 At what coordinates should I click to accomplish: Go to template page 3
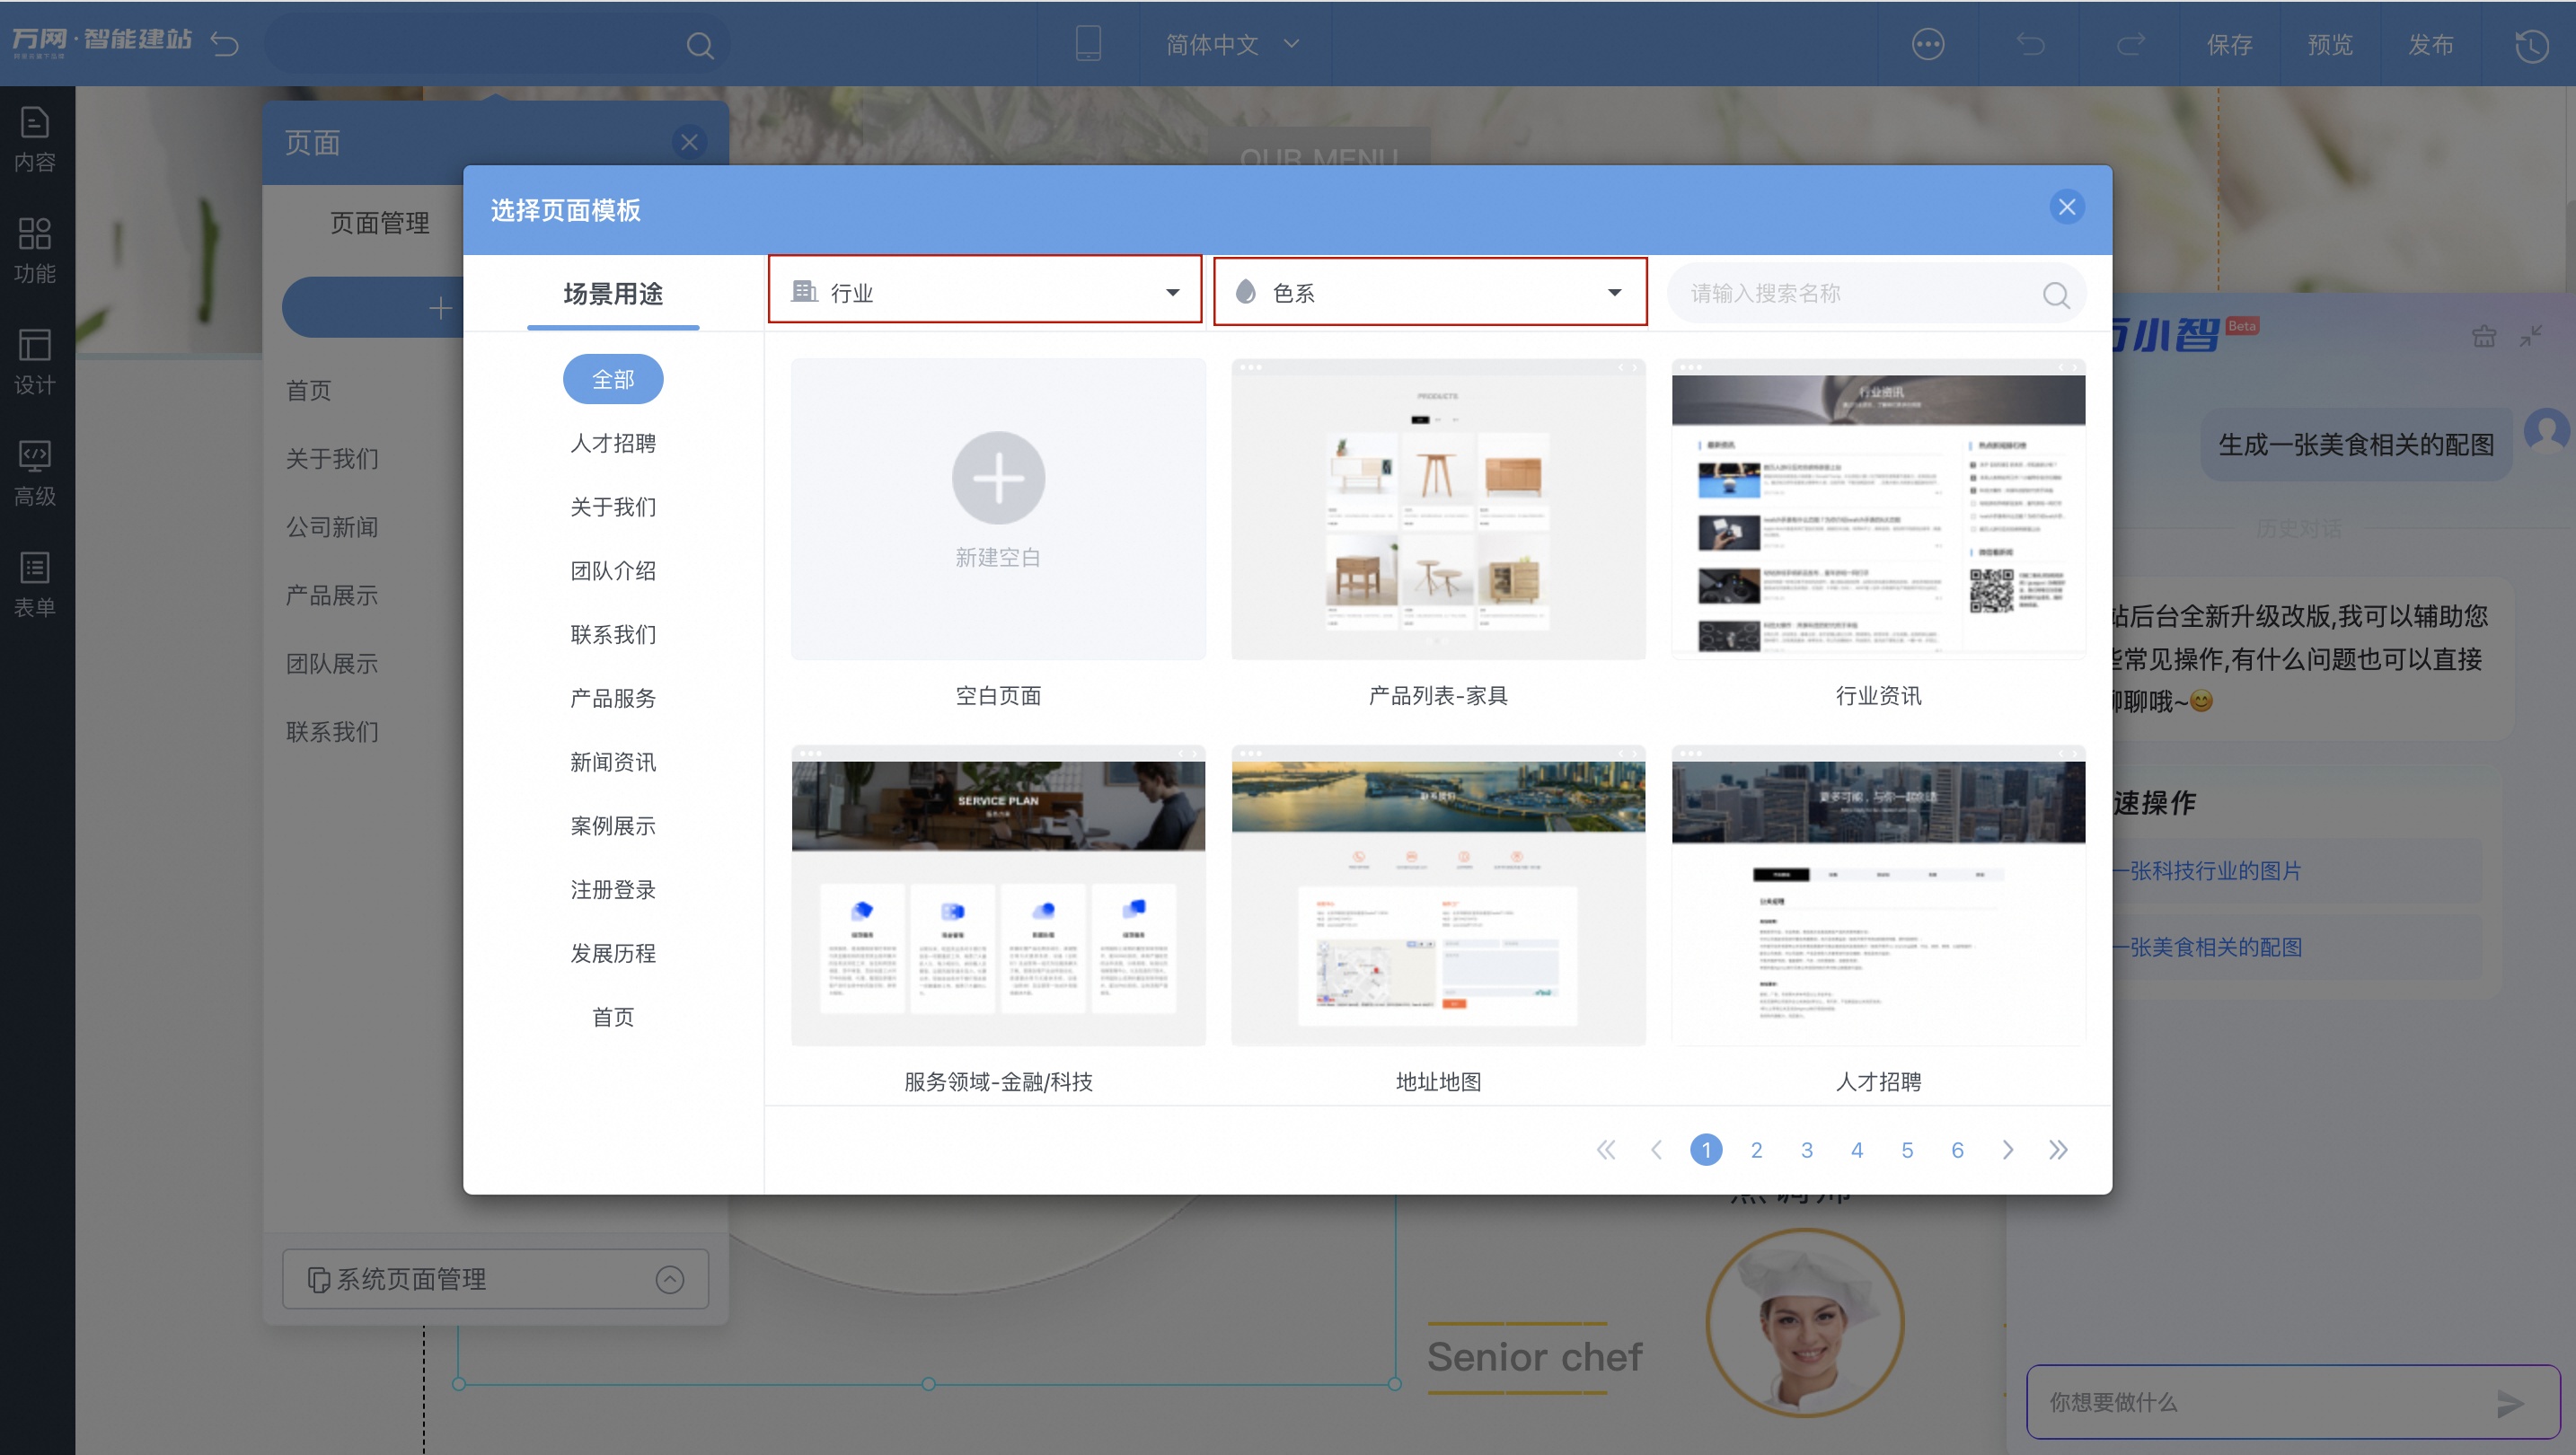click(x=1807, y=1150)
